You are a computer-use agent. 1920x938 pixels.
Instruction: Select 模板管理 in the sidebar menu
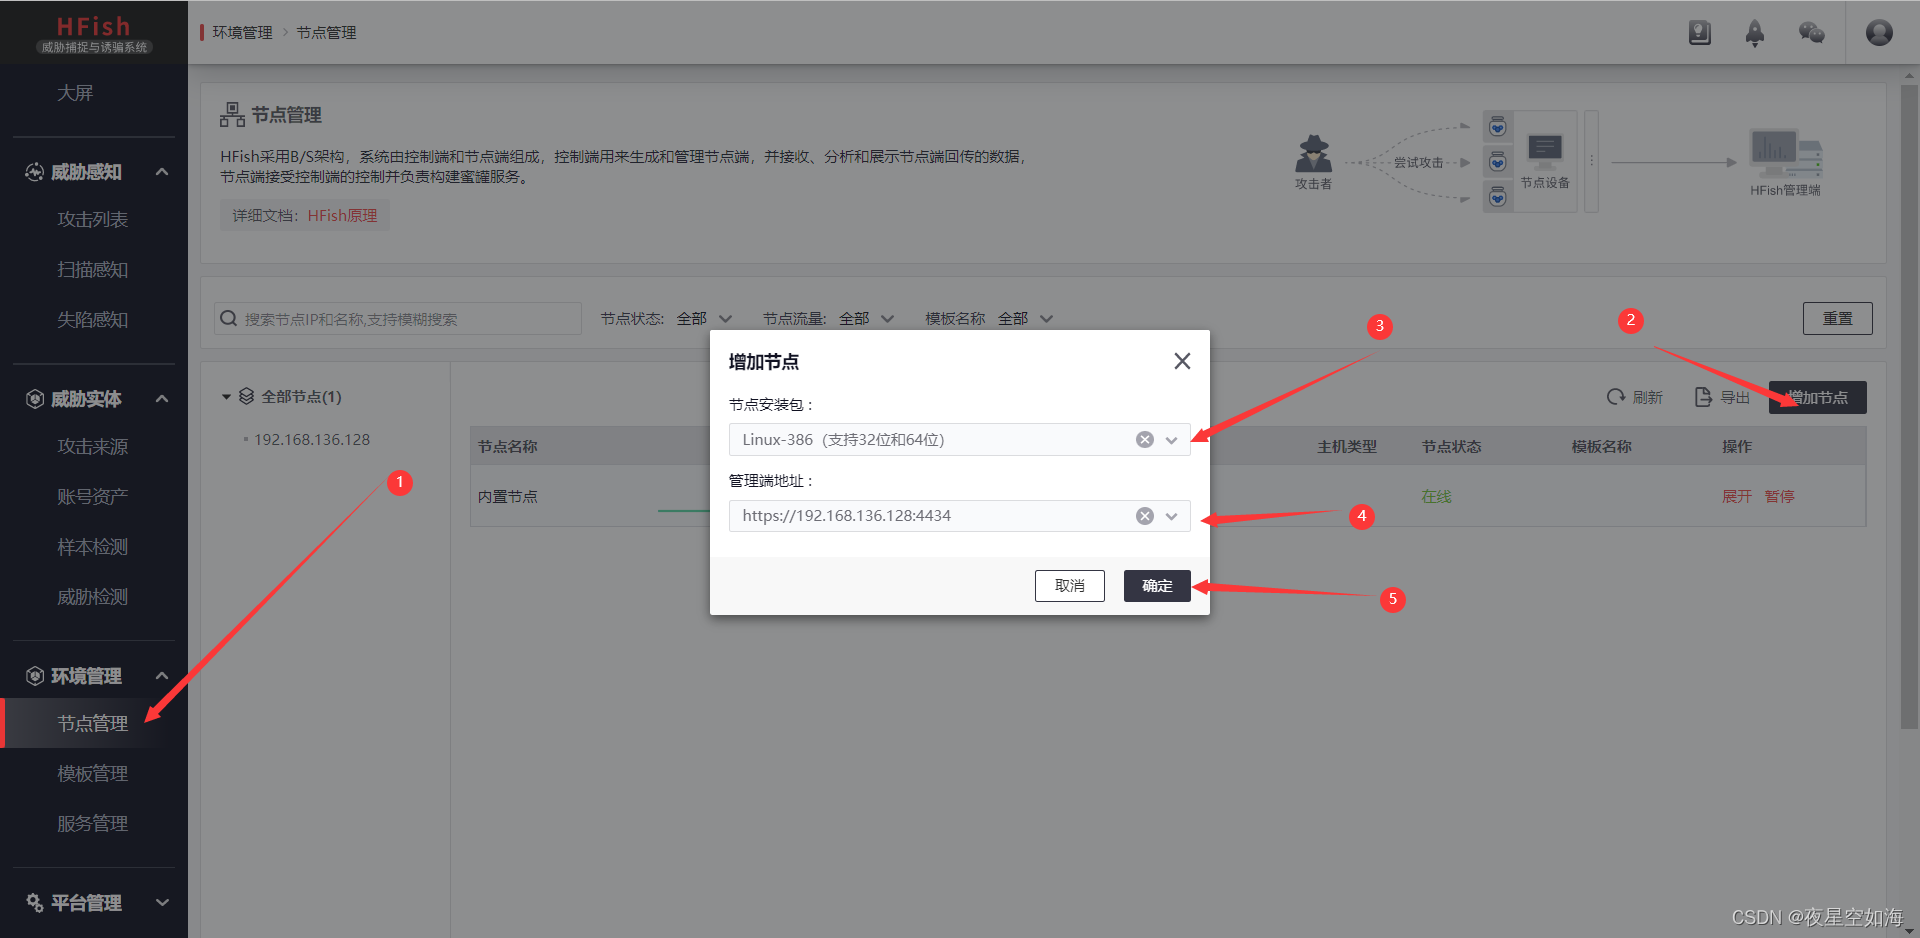click(93, 773)
